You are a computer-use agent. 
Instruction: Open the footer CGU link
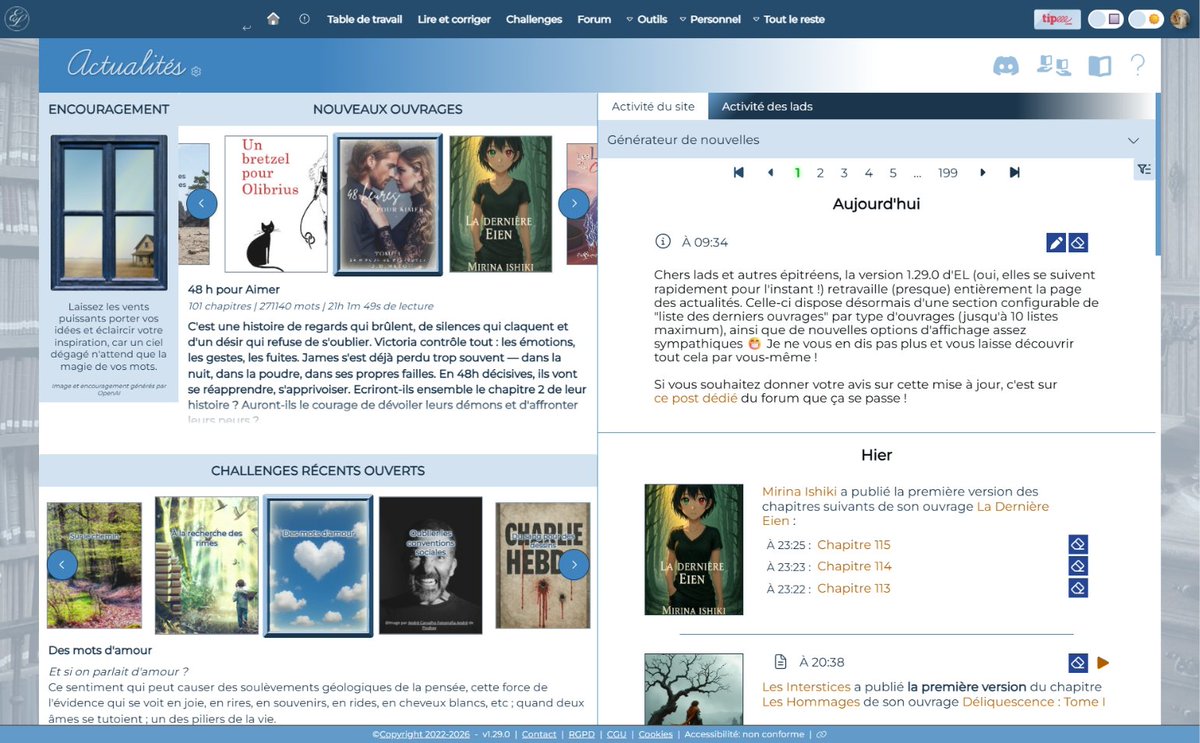pyautogui.click(x=616, y=734)
